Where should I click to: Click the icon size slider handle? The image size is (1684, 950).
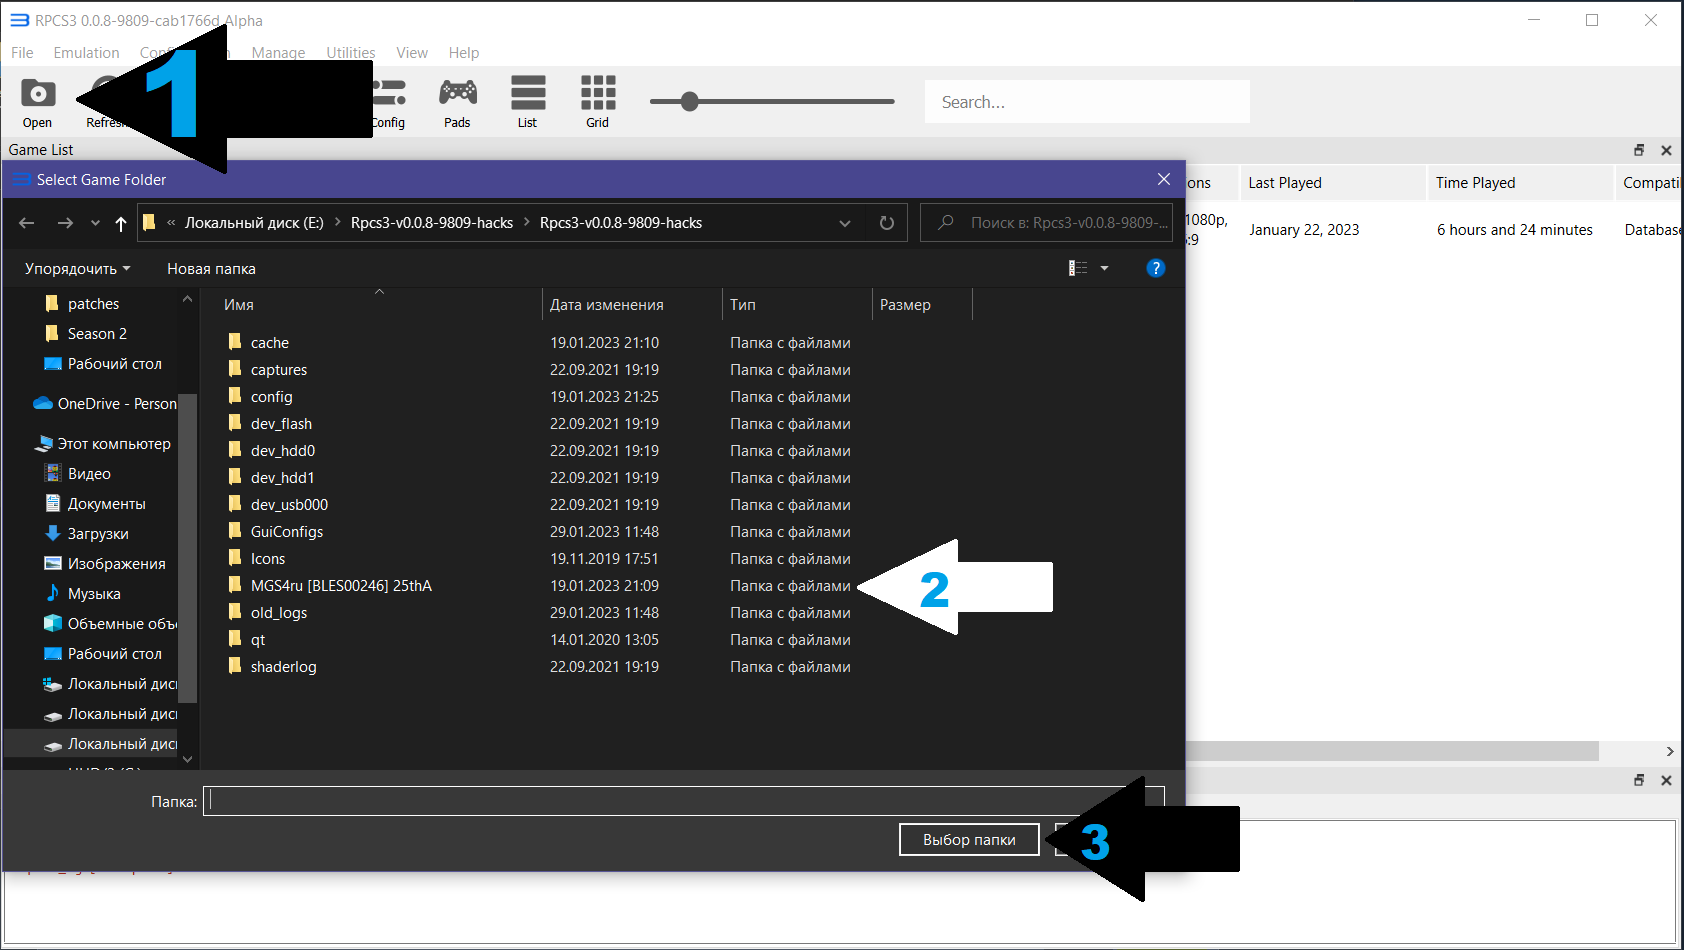(690, 102)
